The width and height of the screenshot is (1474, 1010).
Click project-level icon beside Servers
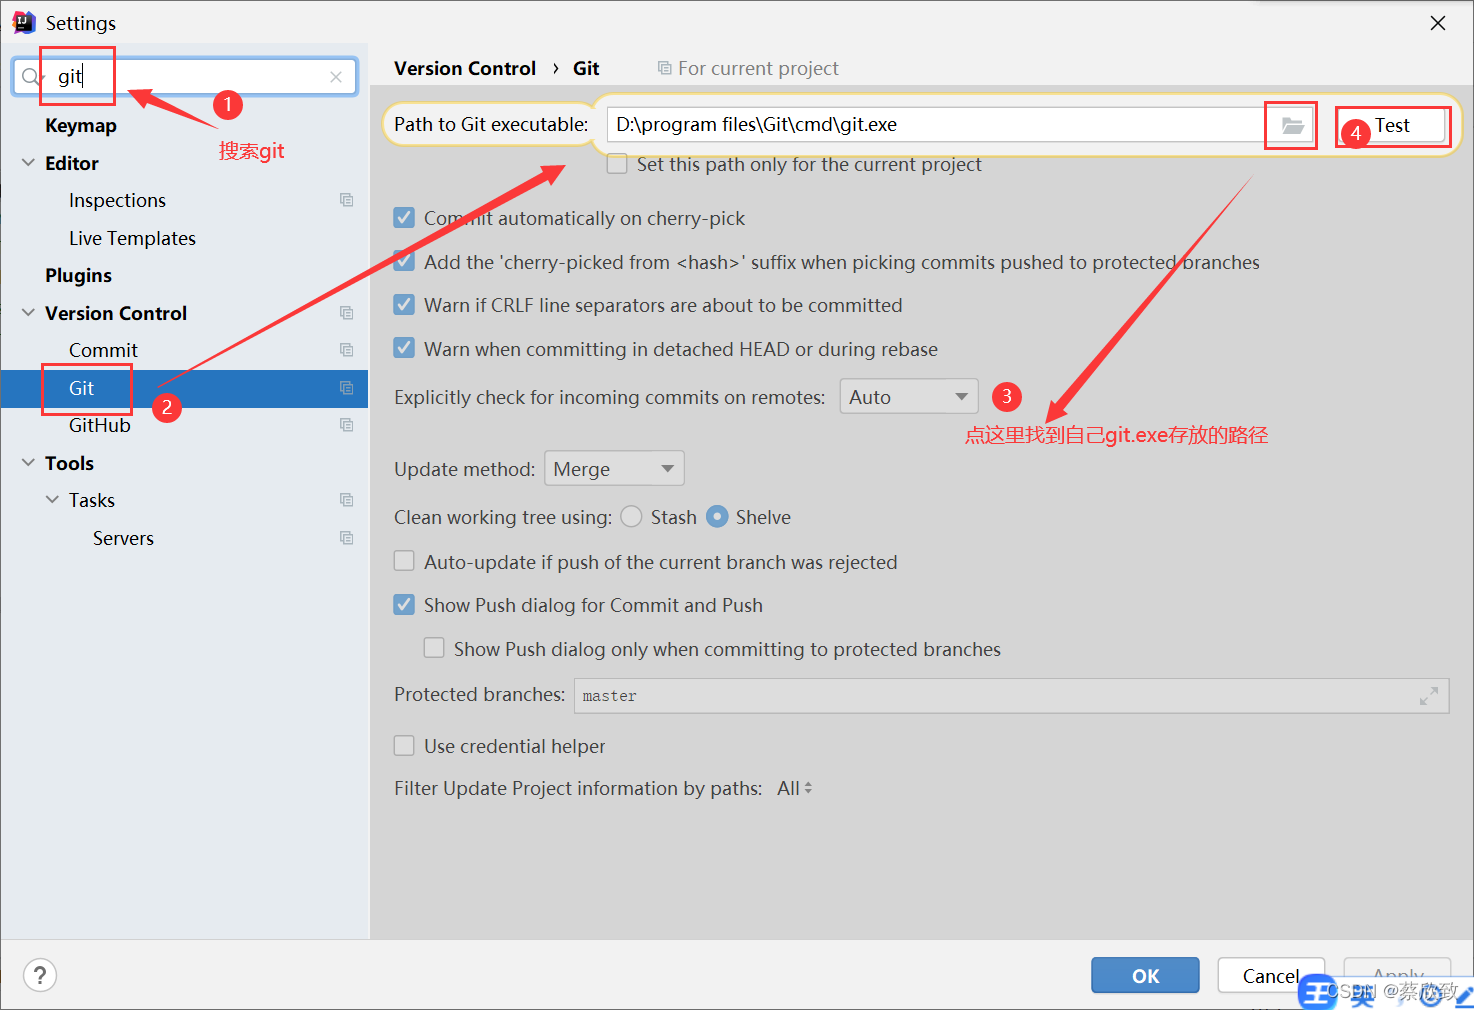[347, 538]
